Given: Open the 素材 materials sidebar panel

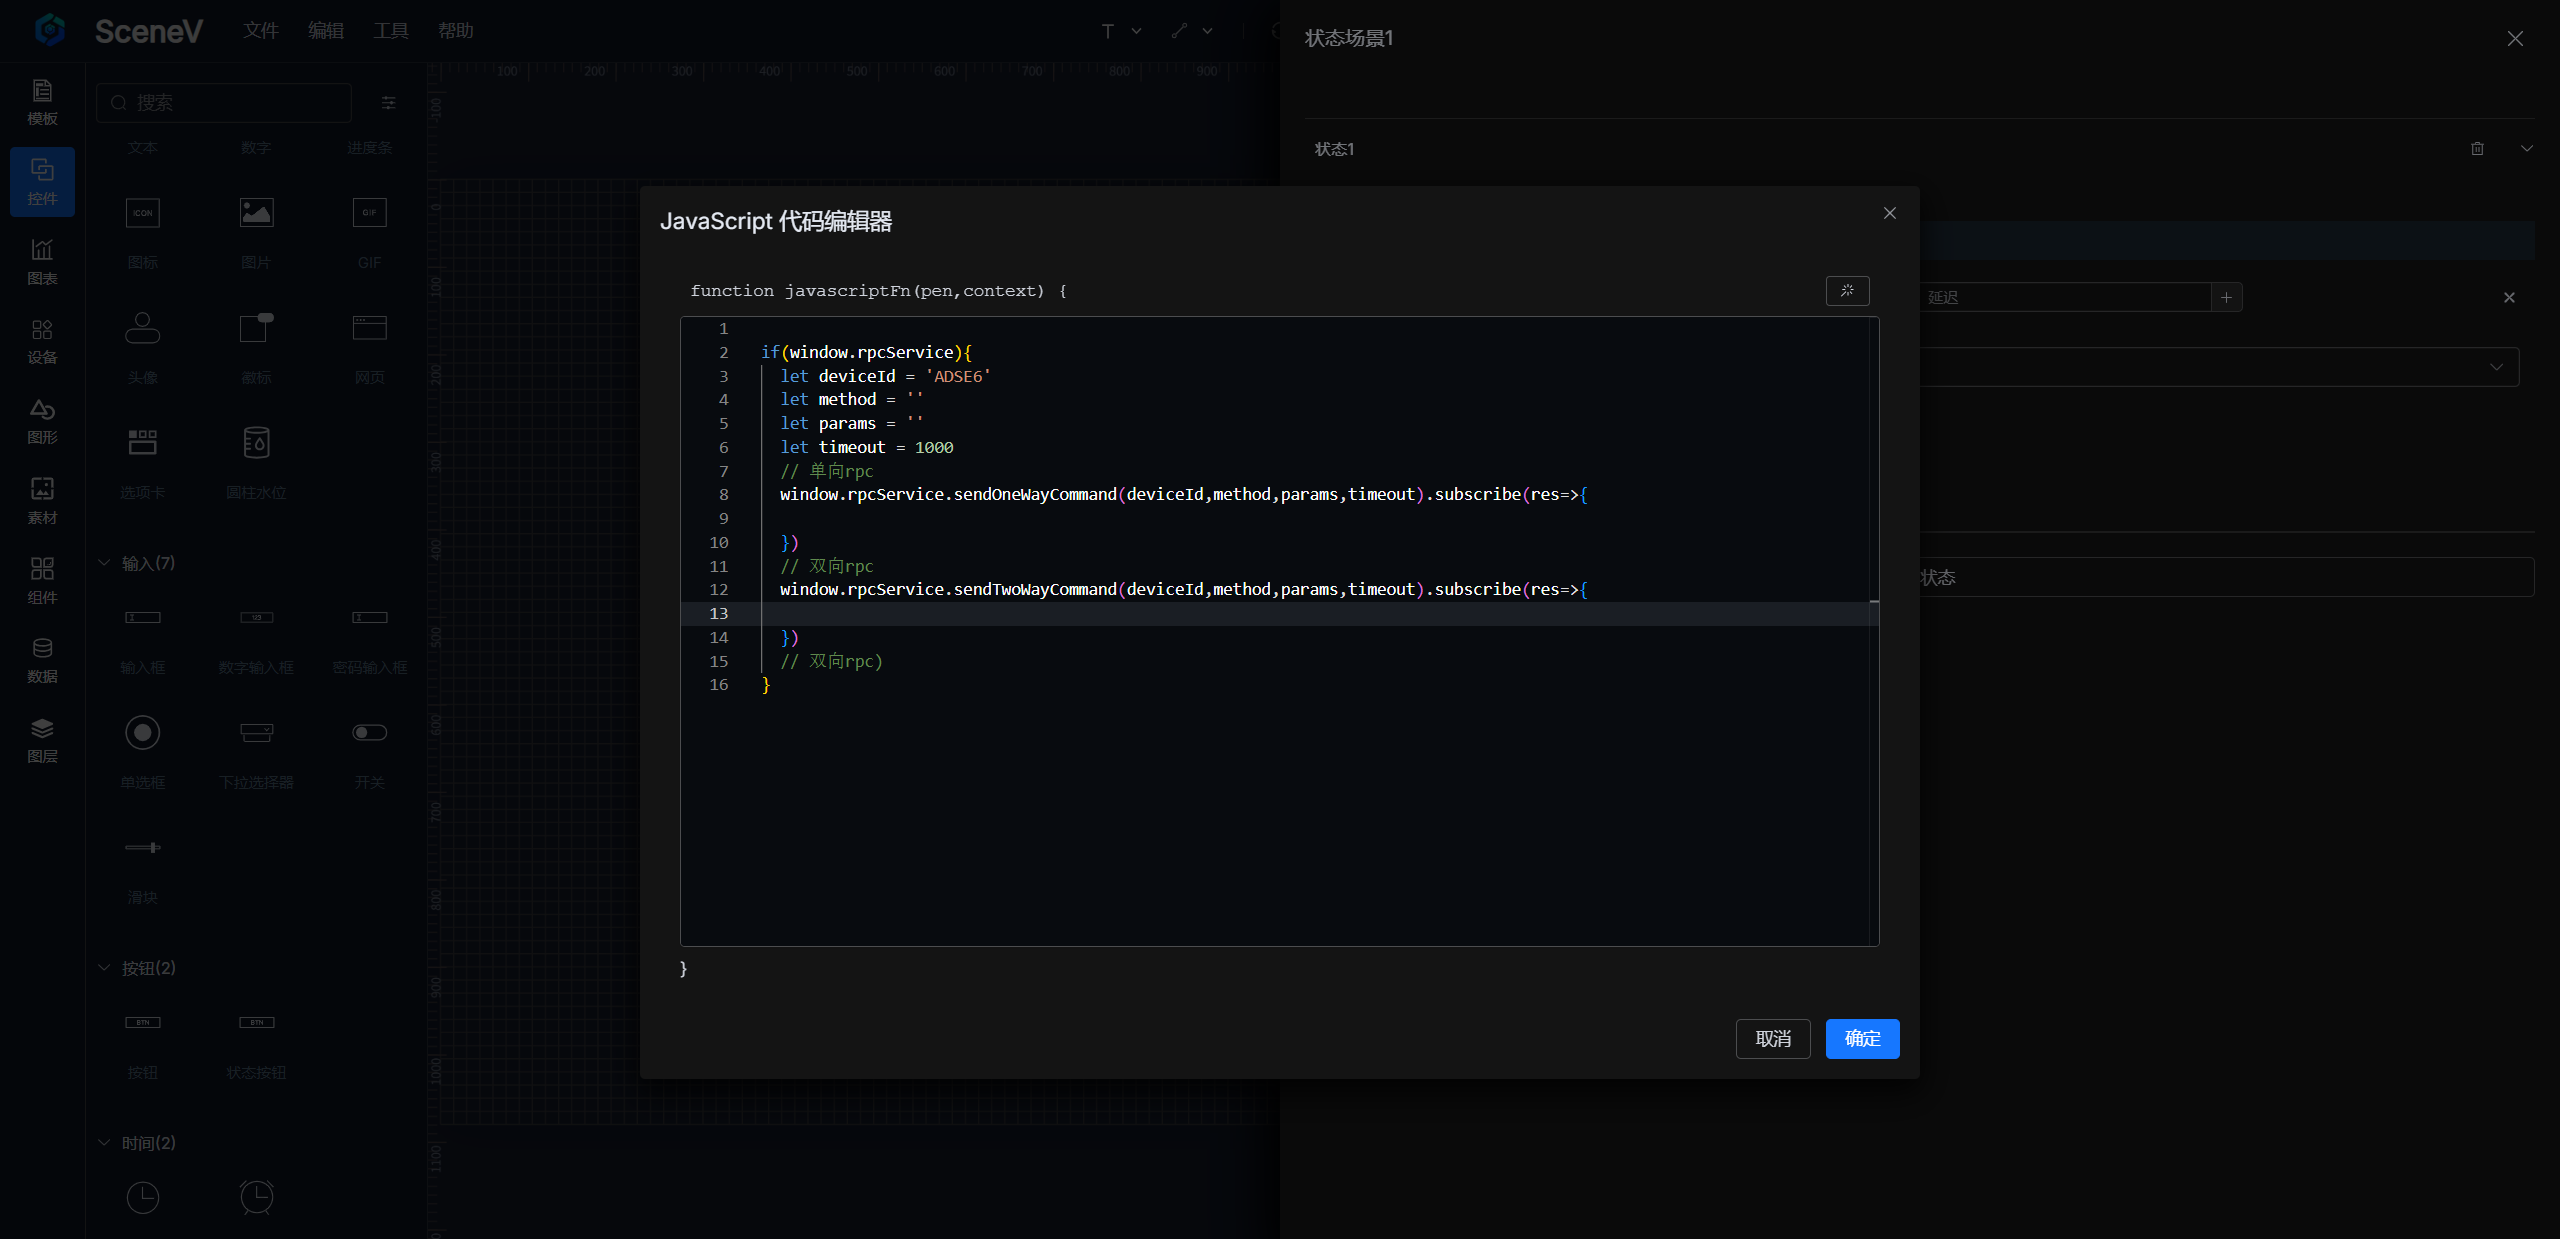Looking at the screenshot, I should click(42, 501).
